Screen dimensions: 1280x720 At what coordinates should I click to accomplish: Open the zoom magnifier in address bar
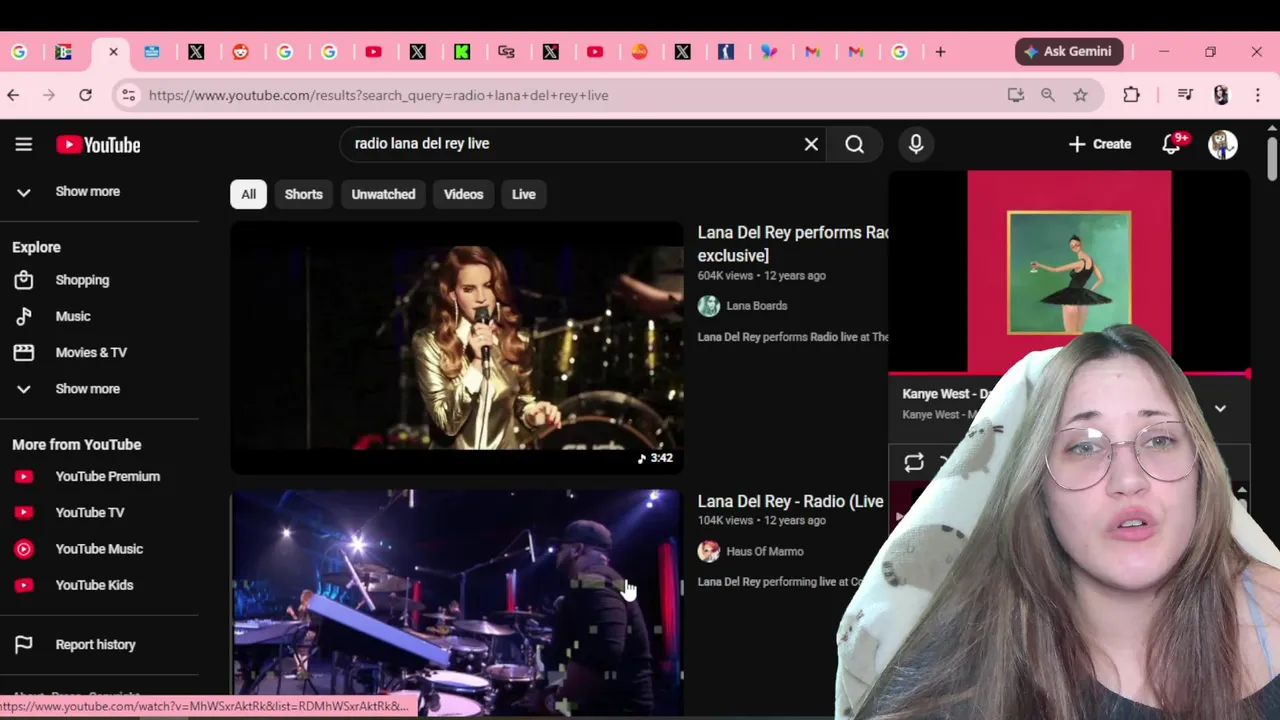click(x=1048, y=95)
